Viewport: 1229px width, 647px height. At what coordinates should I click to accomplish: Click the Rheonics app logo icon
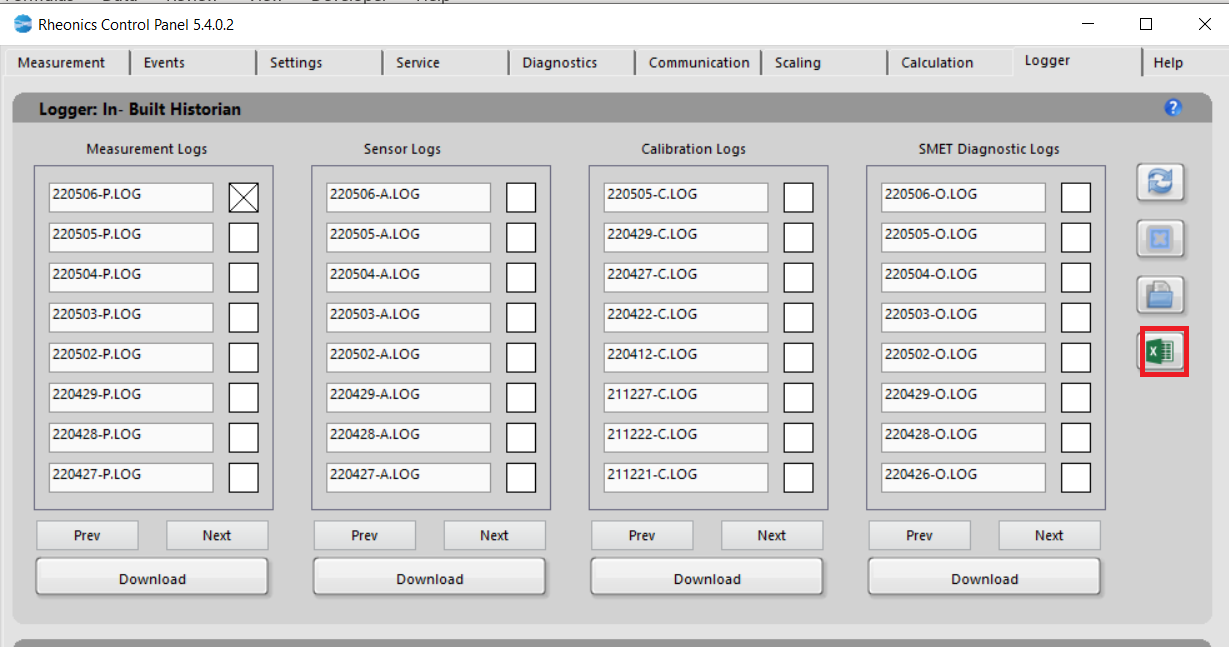point(23,24)
